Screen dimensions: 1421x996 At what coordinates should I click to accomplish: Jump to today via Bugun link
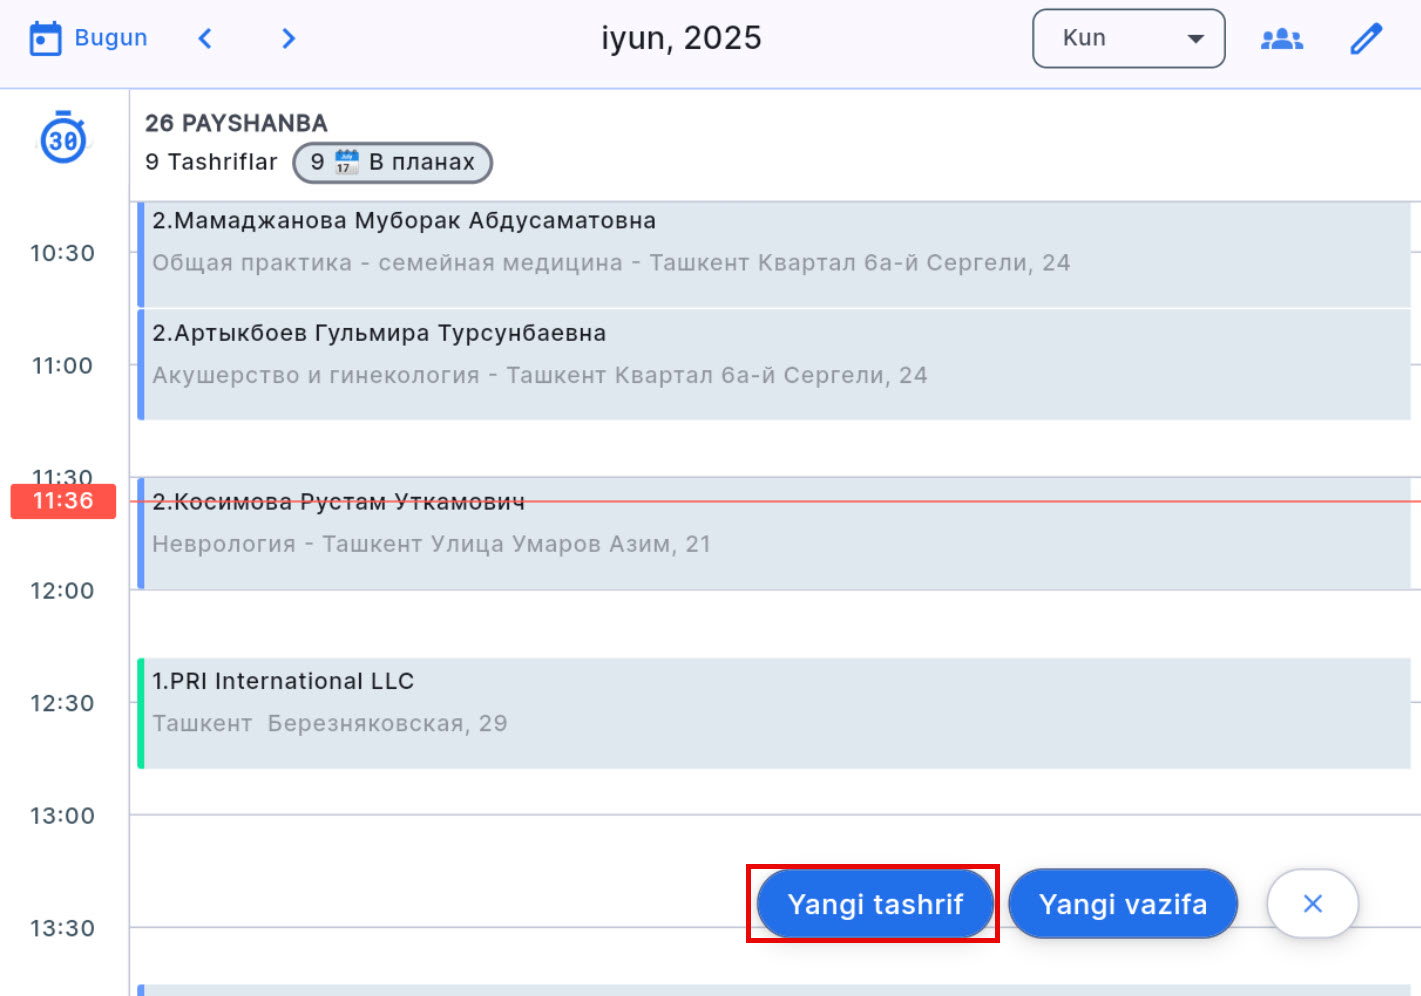[110, 38]
